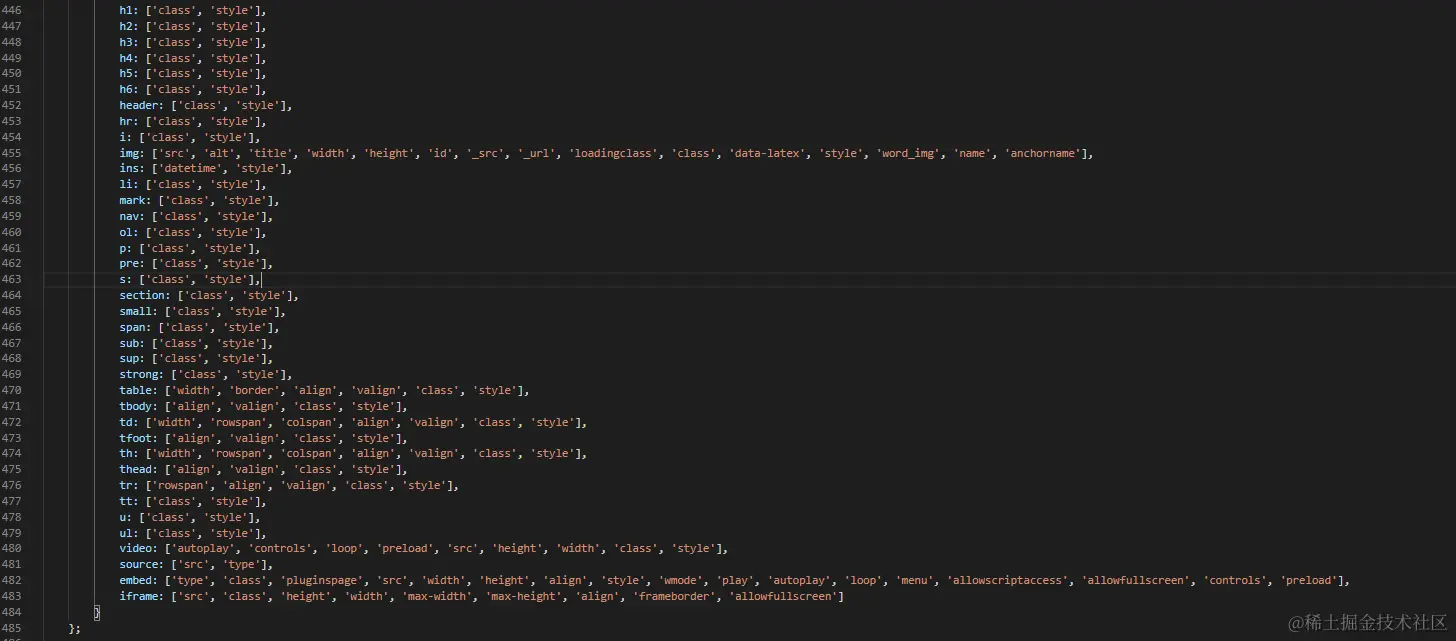Place cursor on the 'h6' key
Screen dimensions: 1456x641
point(126,90)
